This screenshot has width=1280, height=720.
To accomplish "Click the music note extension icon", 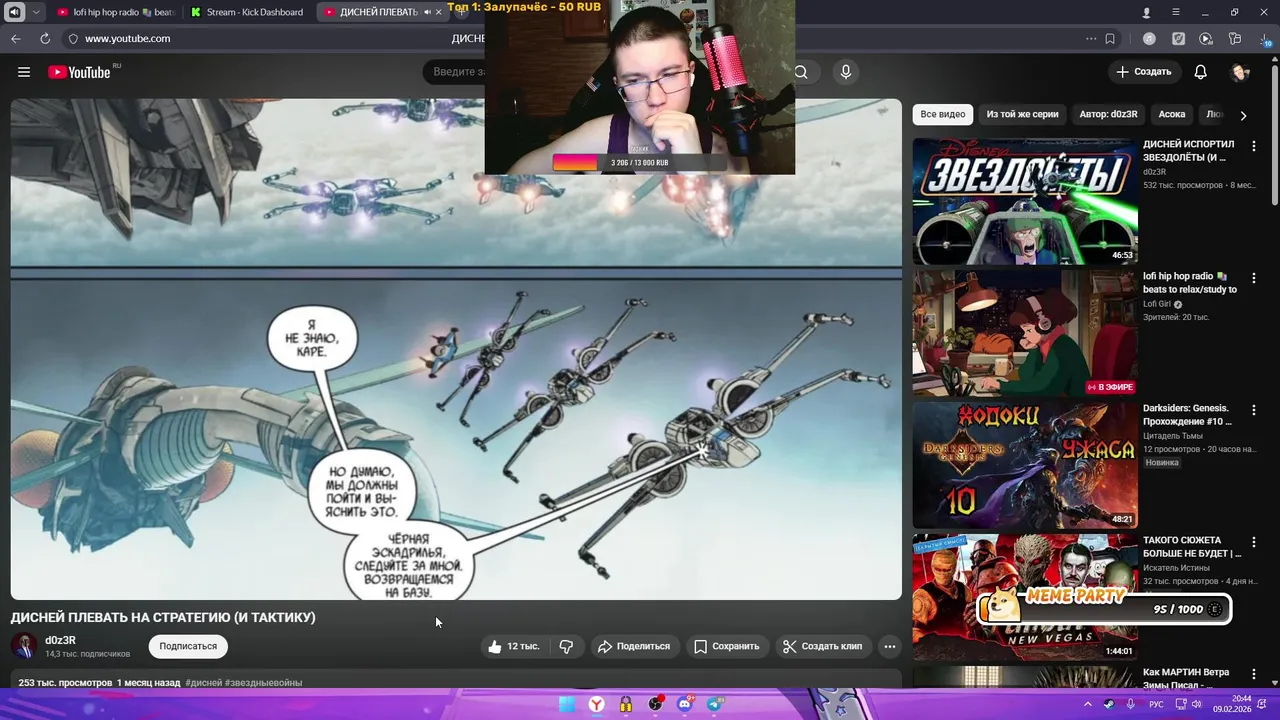I will coord(1149,39).
